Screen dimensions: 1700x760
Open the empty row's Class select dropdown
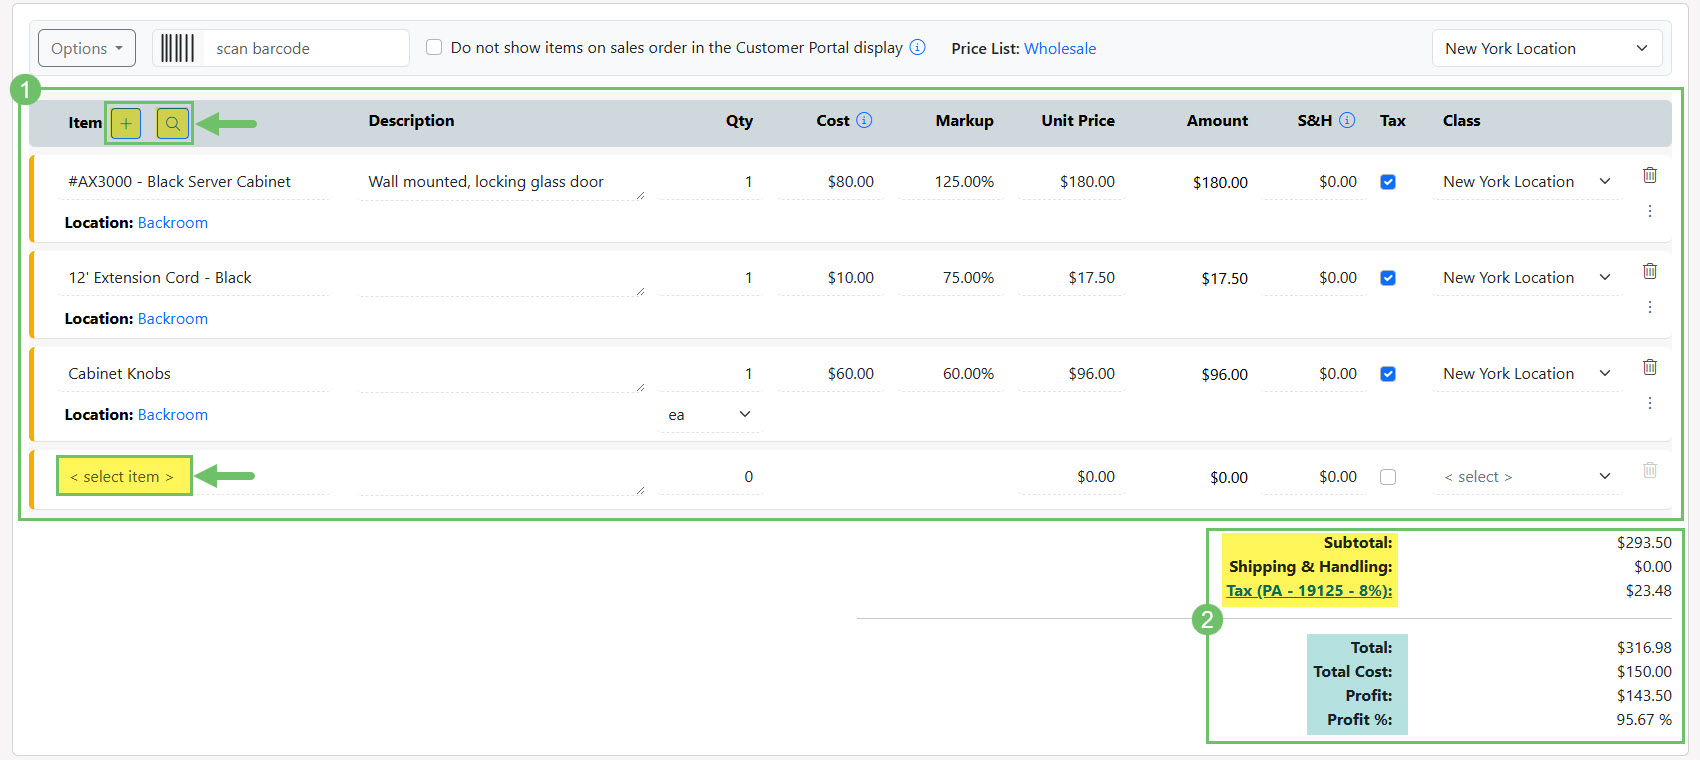click(1527, 477)
